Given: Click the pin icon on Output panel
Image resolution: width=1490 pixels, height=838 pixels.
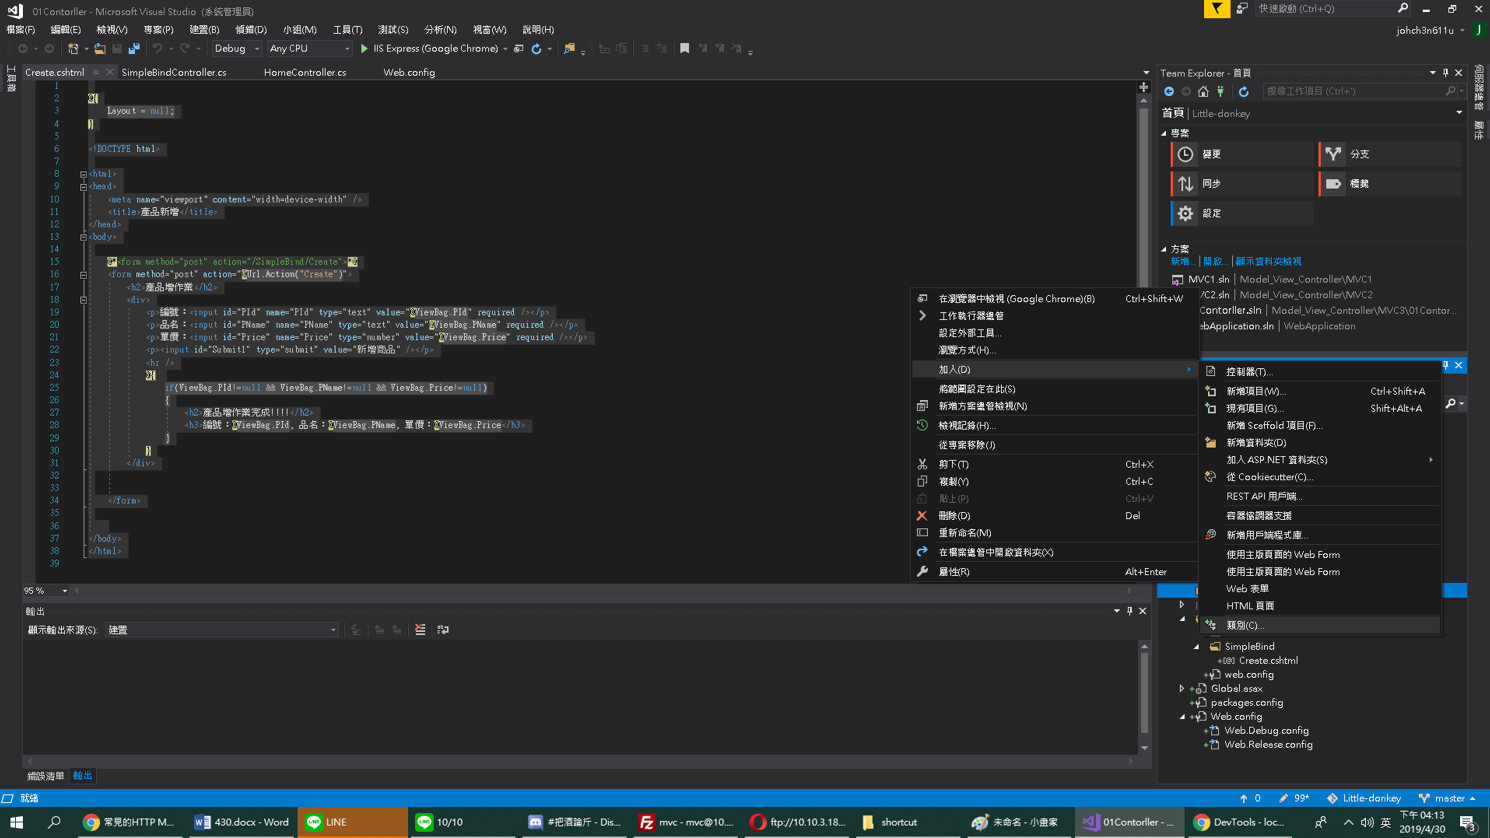Looking at the screenshot, I should pyautogui.click(x=1130, y=611).
